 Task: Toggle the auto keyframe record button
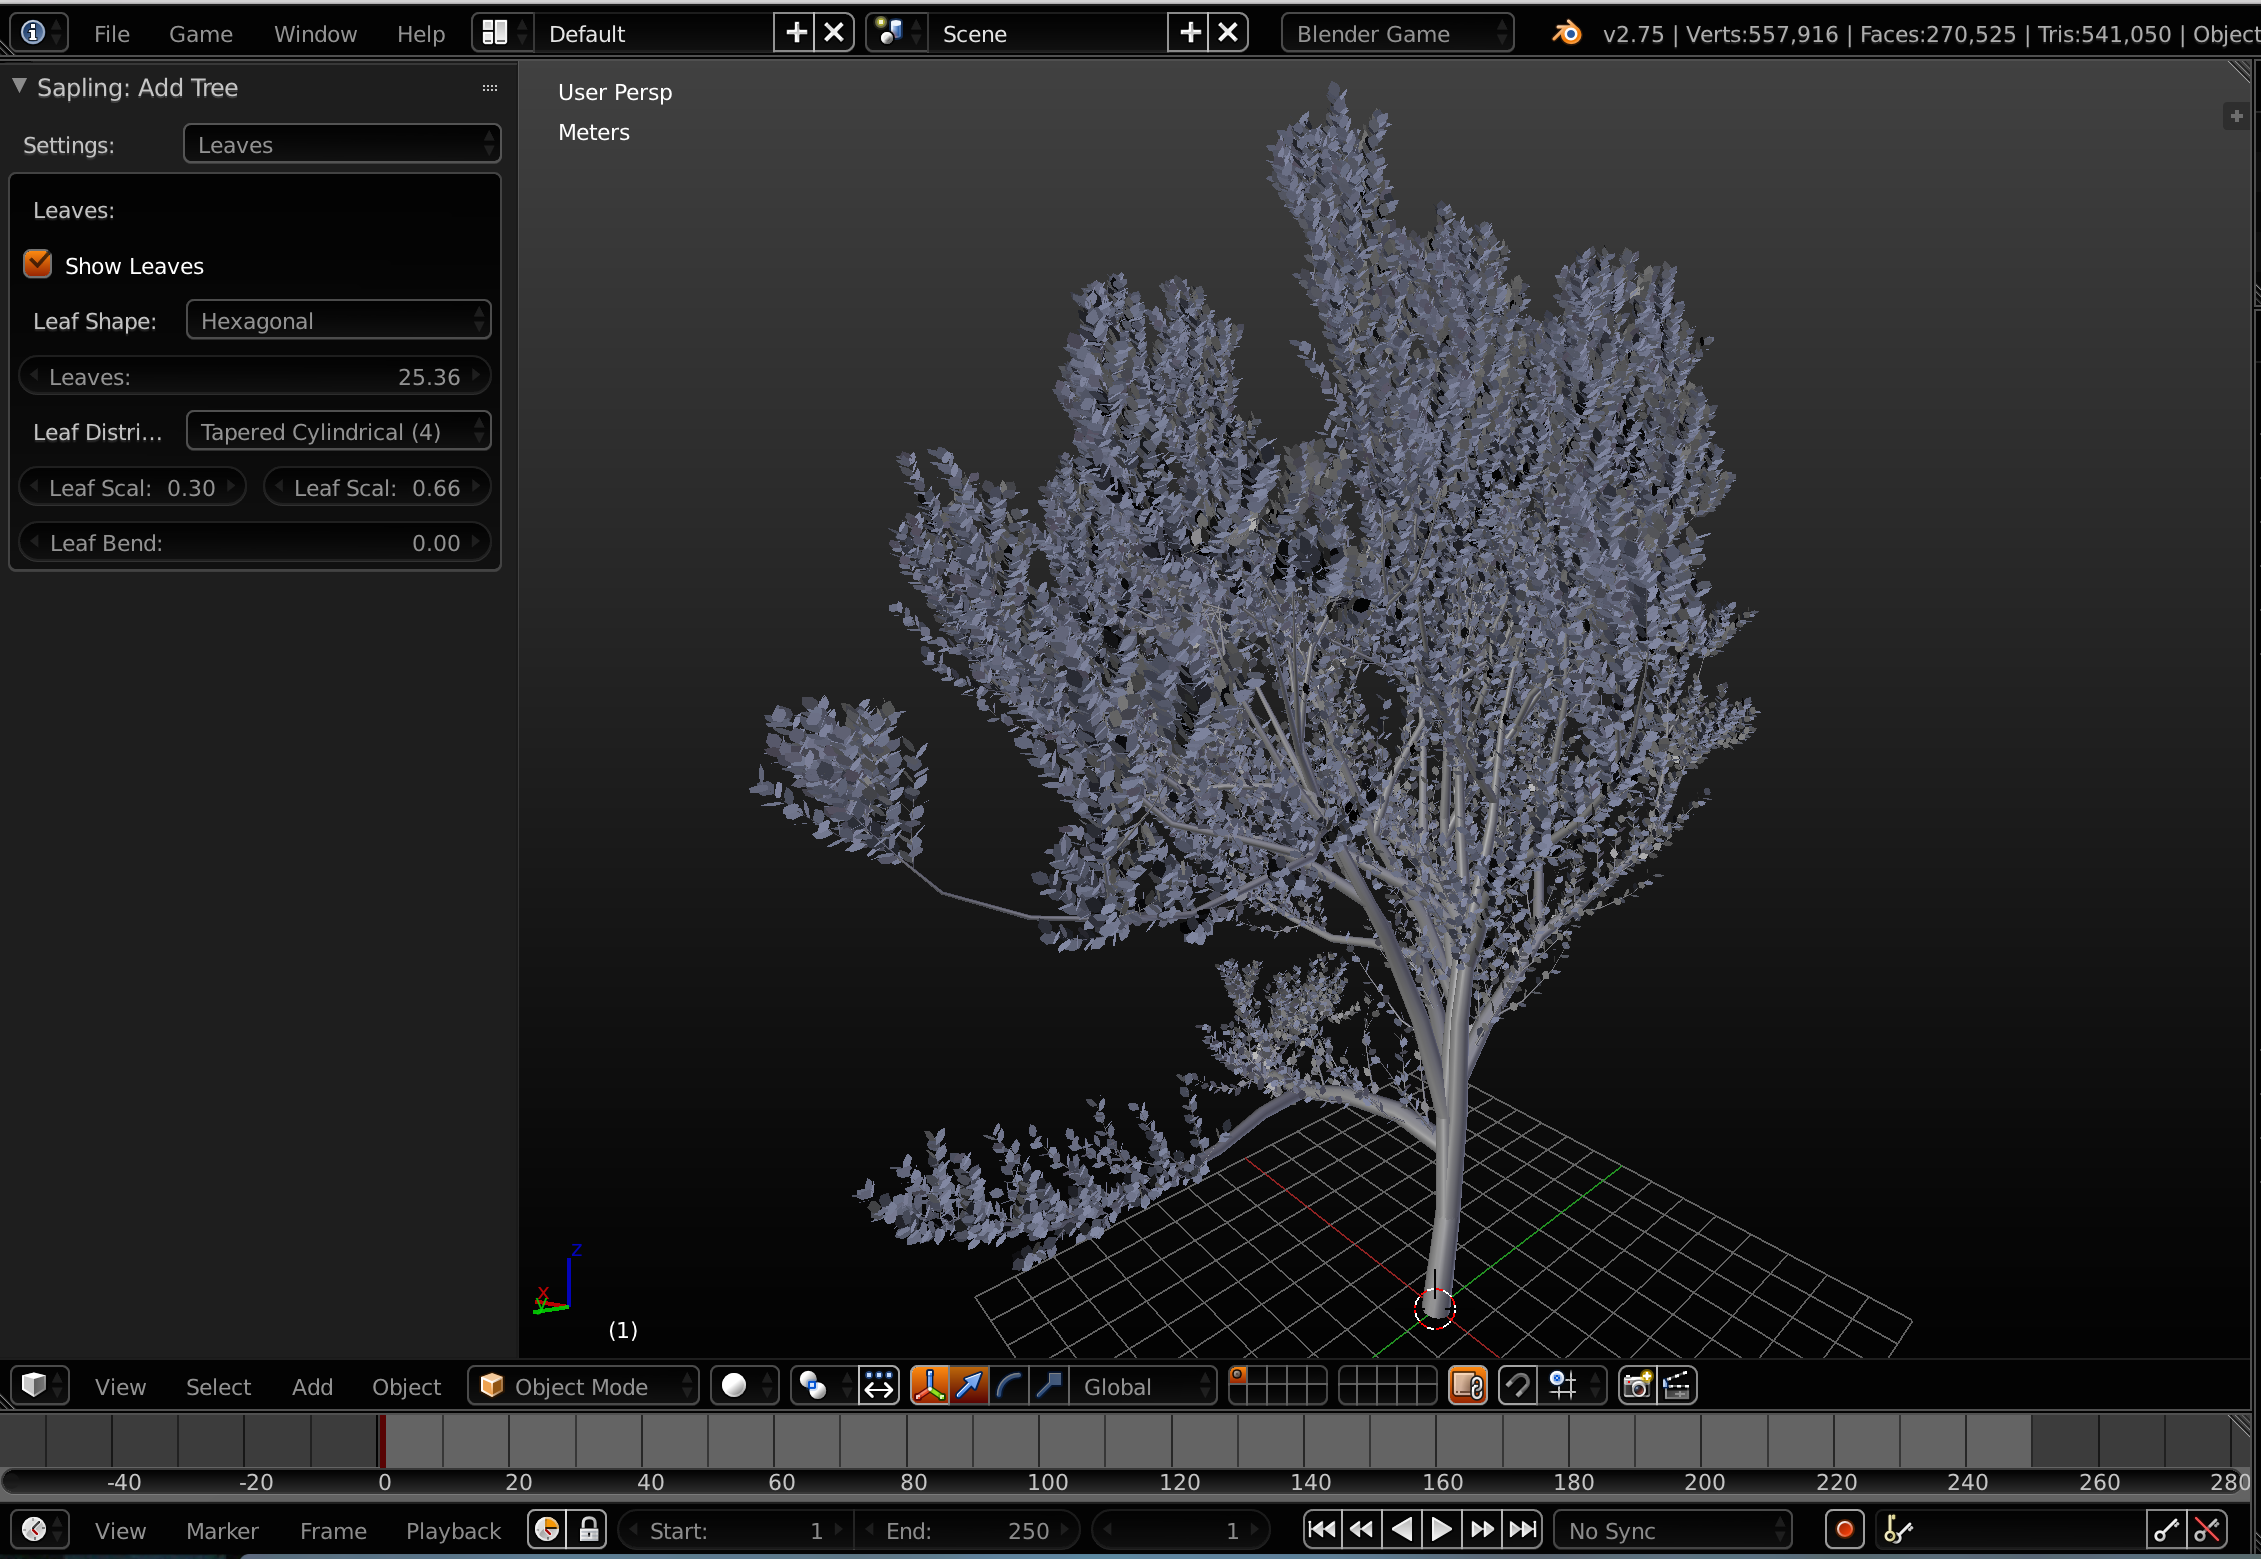click(1844, 1529)
